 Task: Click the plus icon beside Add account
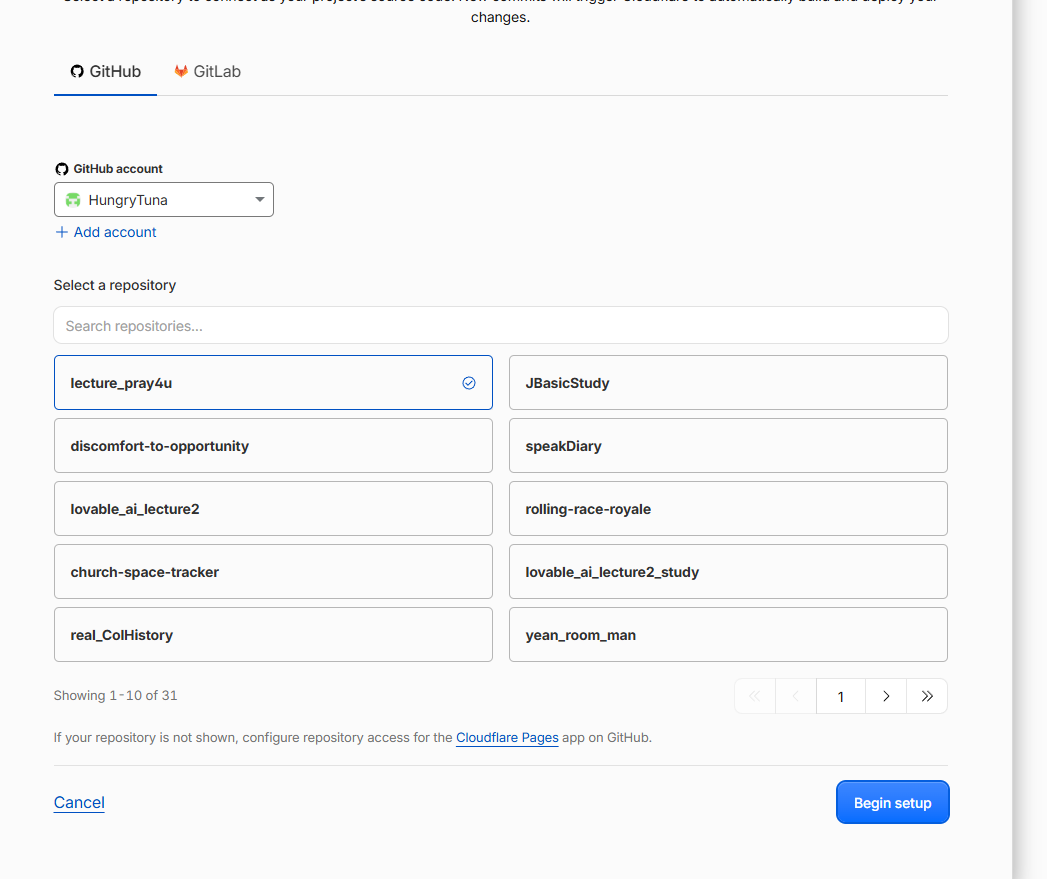pyautogui.click(x=61, y=232)
